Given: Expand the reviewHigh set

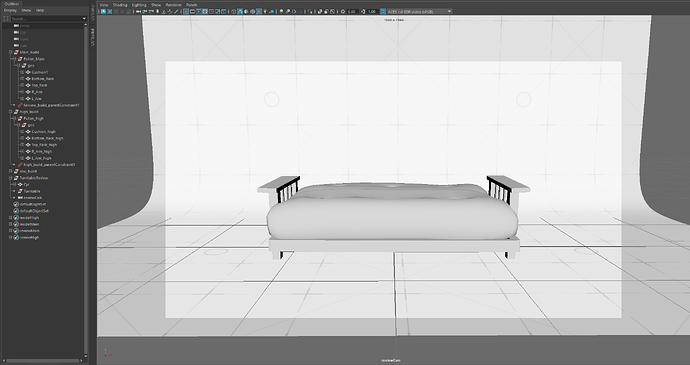Looking at the screenshot, I should (x=11, y=237).
